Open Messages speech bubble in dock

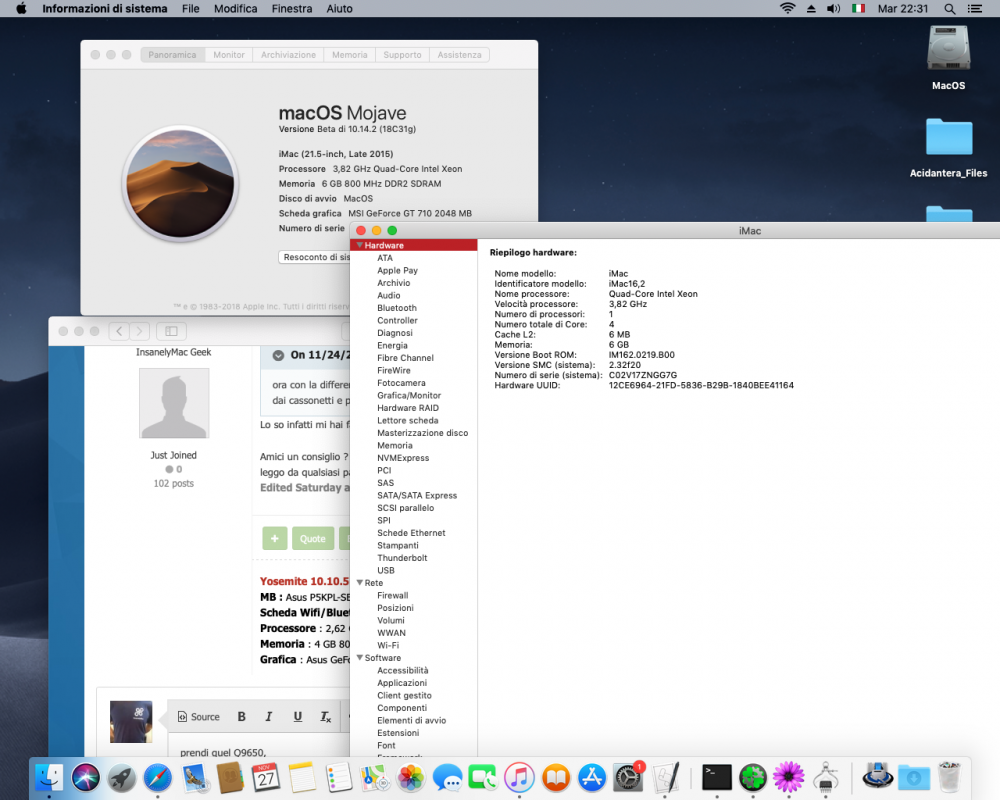(x=447, y=777)
